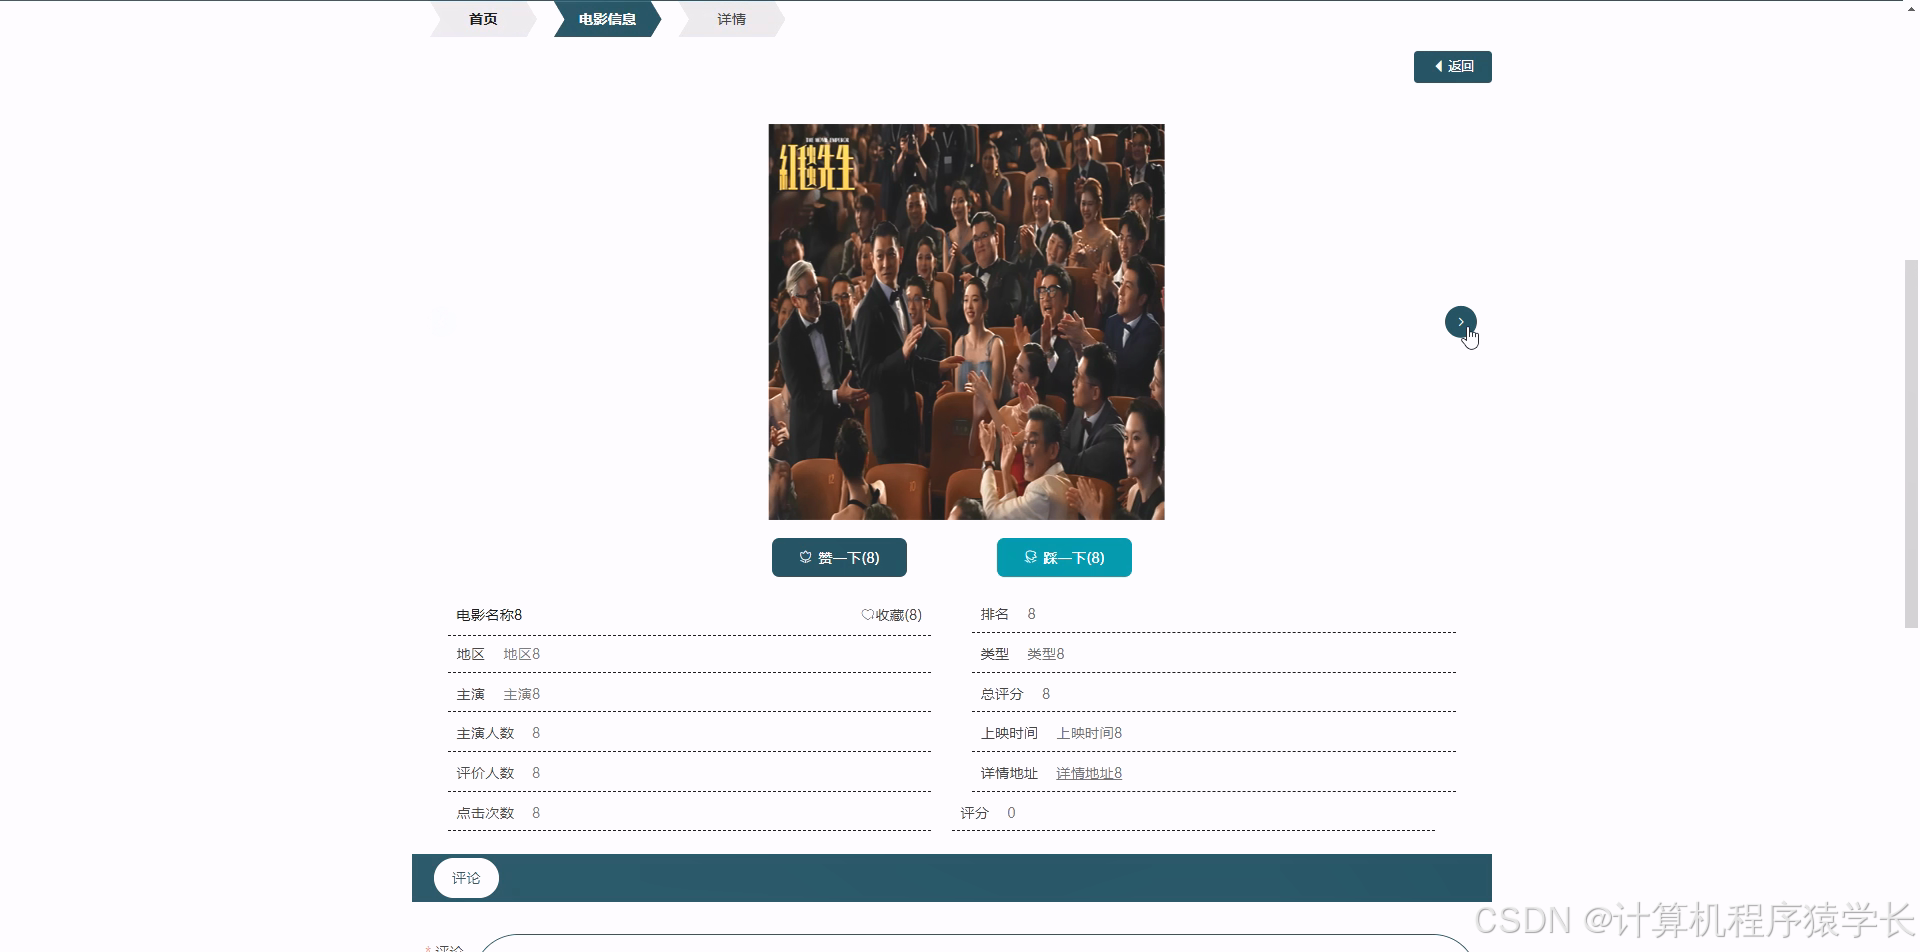Click 踩一下(8) dislike button

(1064, 558)
